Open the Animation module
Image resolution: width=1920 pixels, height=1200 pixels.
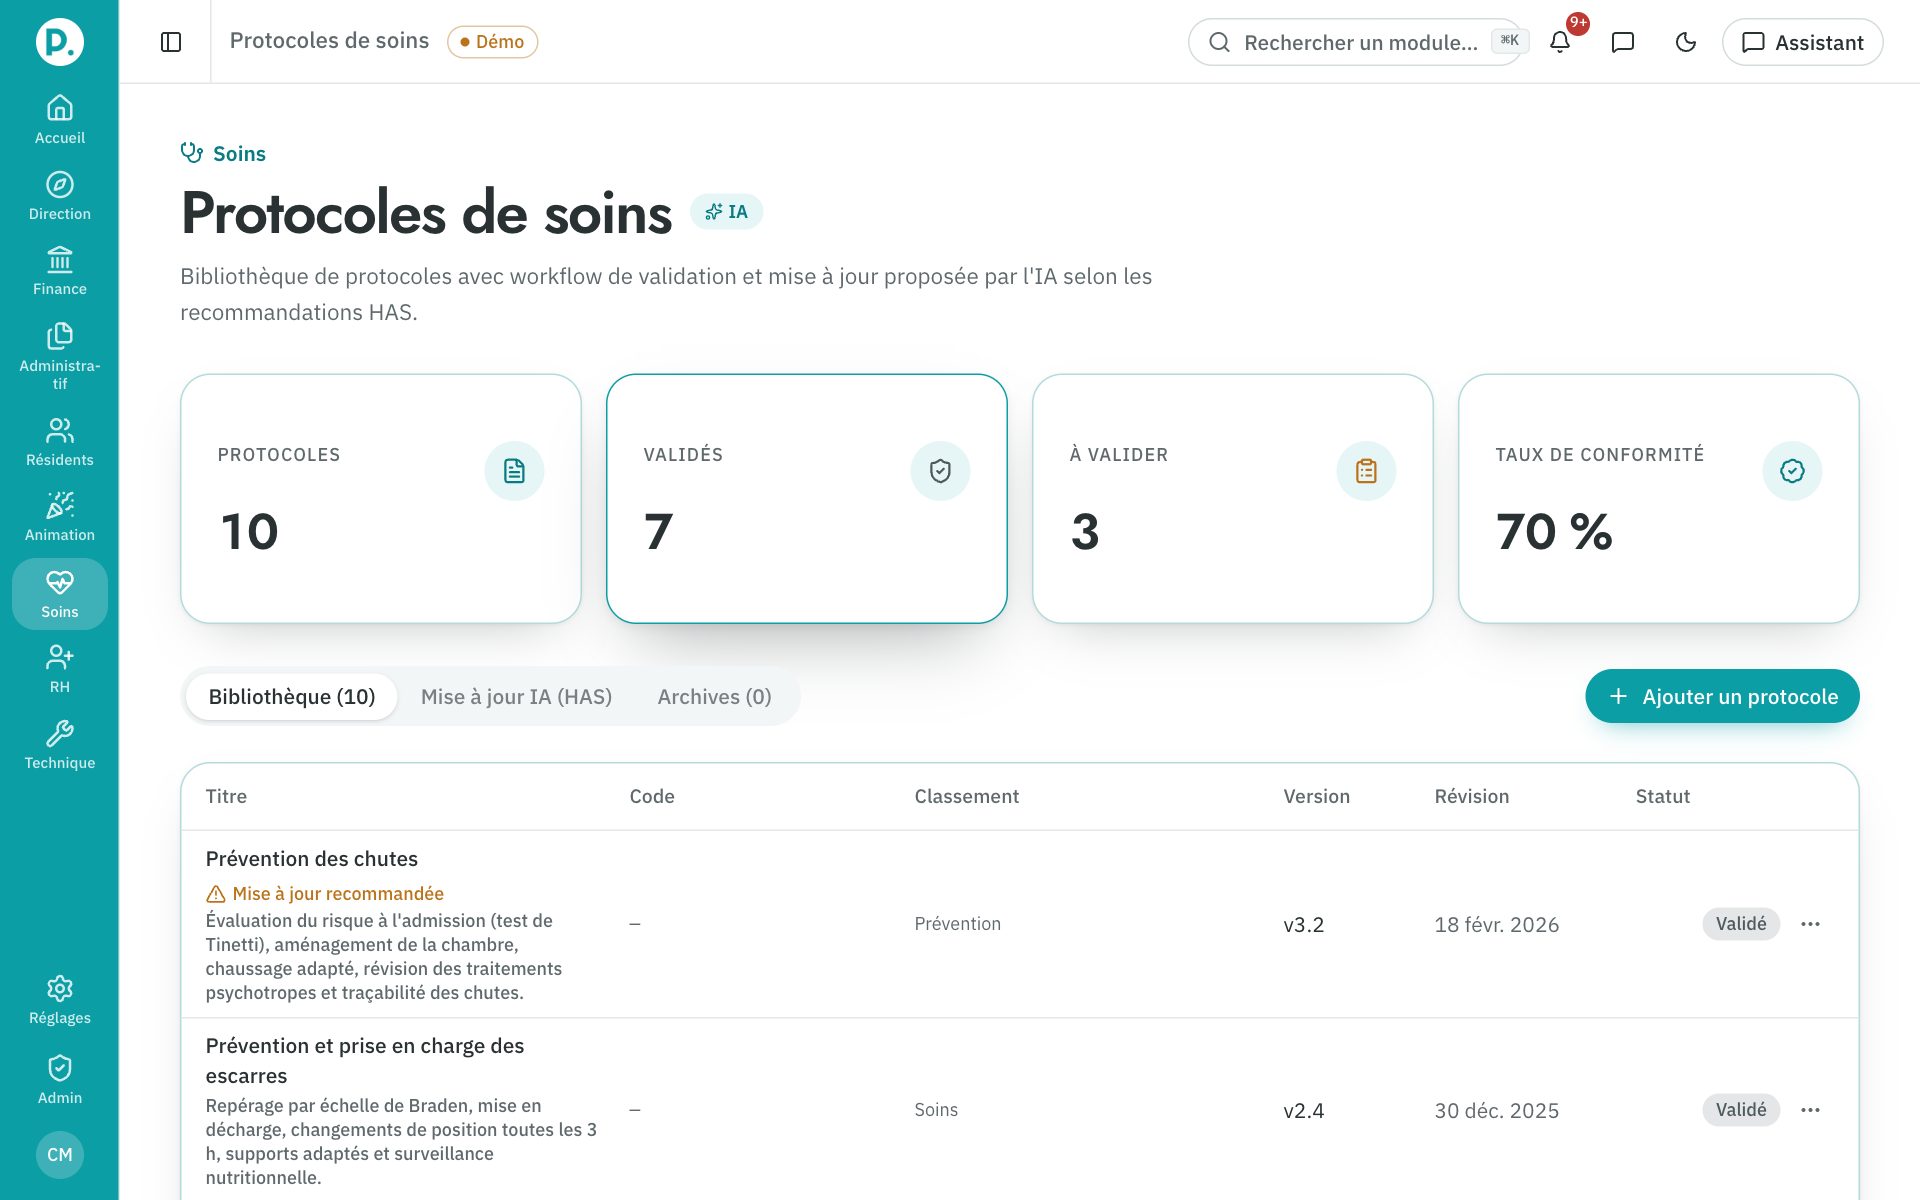pos(59,518)
